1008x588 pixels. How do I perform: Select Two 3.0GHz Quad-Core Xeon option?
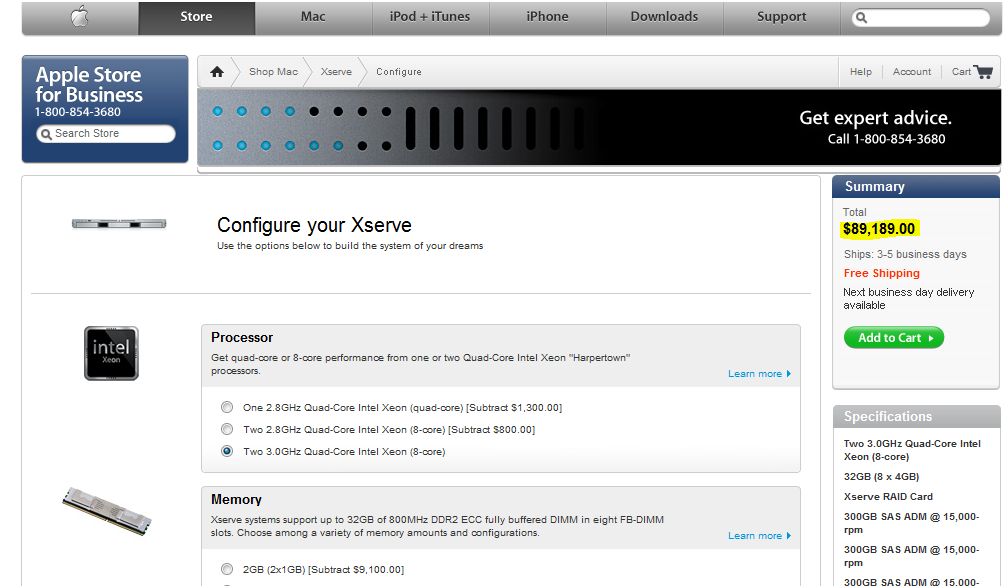(227, 451)
